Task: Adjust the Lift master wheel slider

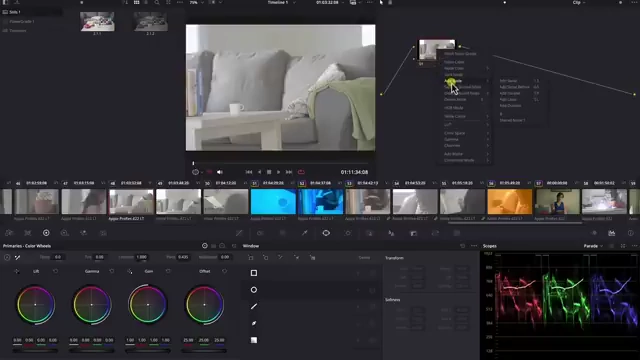Action: (35, 350)
